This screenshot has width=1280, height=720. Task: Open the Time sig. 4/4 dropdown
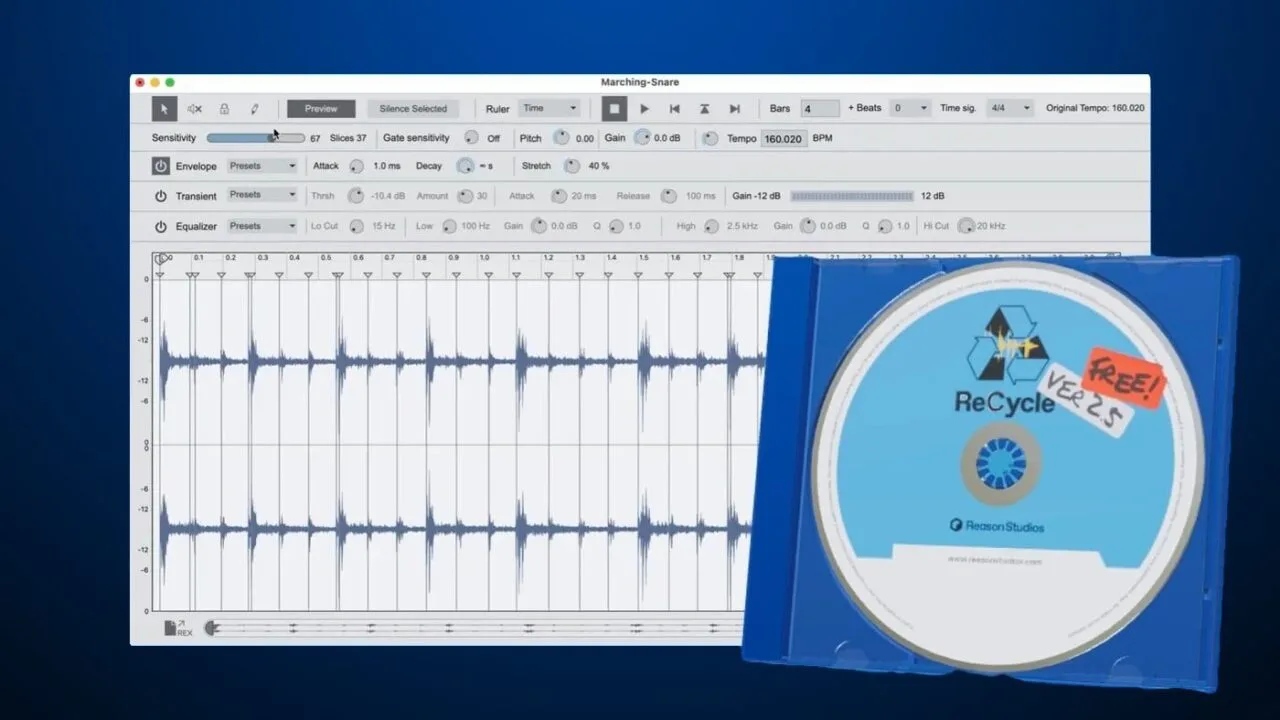tap(1009, 108)
